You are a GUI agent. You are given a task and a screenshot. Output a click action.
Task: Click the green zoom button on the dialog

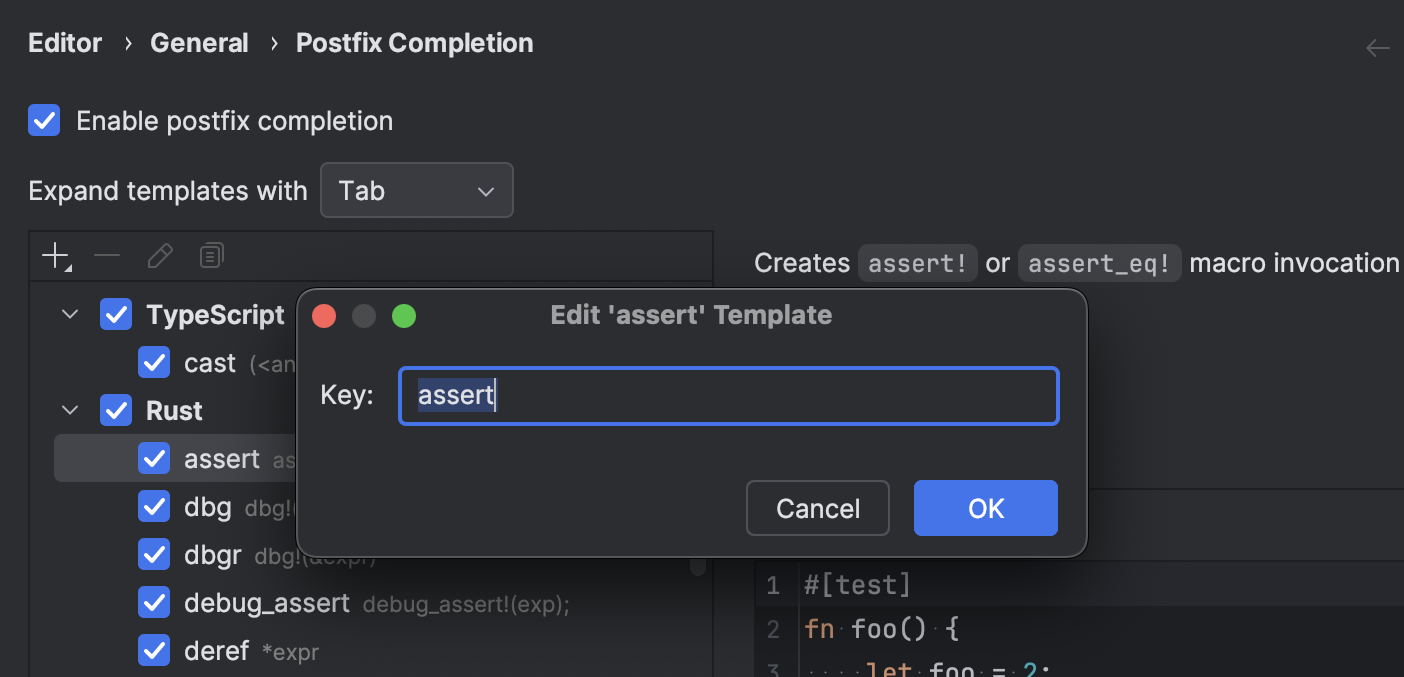click(404, 315)
